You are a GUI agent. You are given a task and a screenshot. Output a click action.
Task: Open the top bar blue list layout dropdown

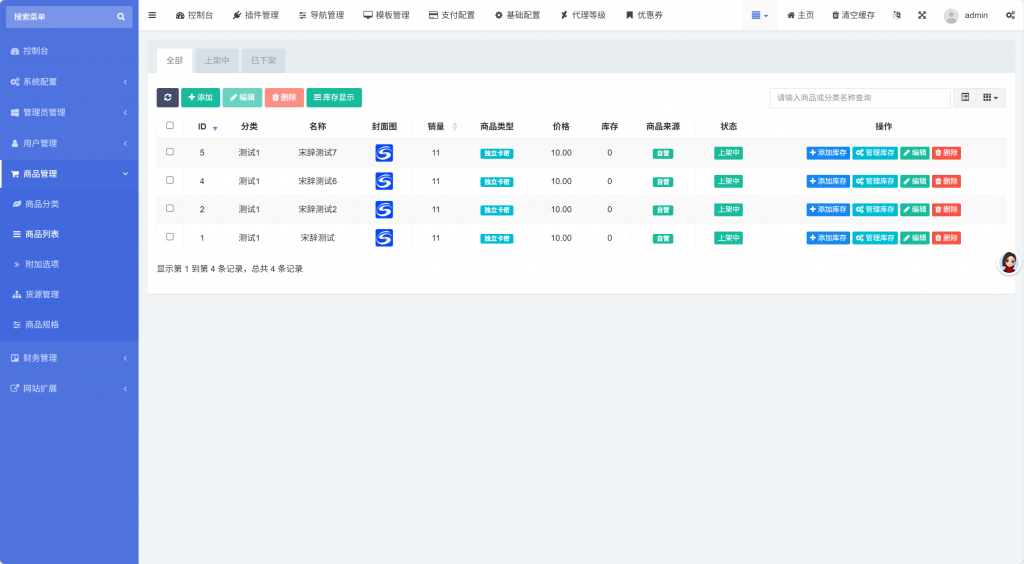(760, 15)
